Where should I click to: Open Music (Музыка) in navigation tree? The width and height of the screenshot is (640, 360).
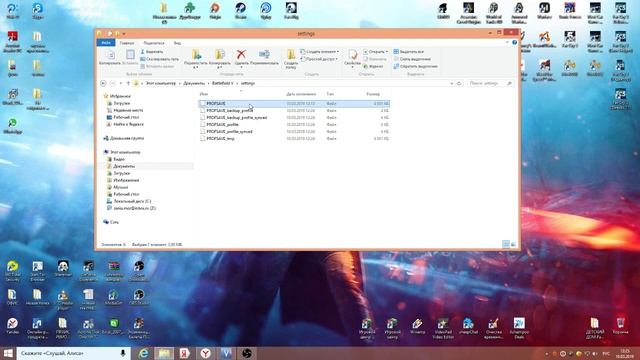(117, 187)
